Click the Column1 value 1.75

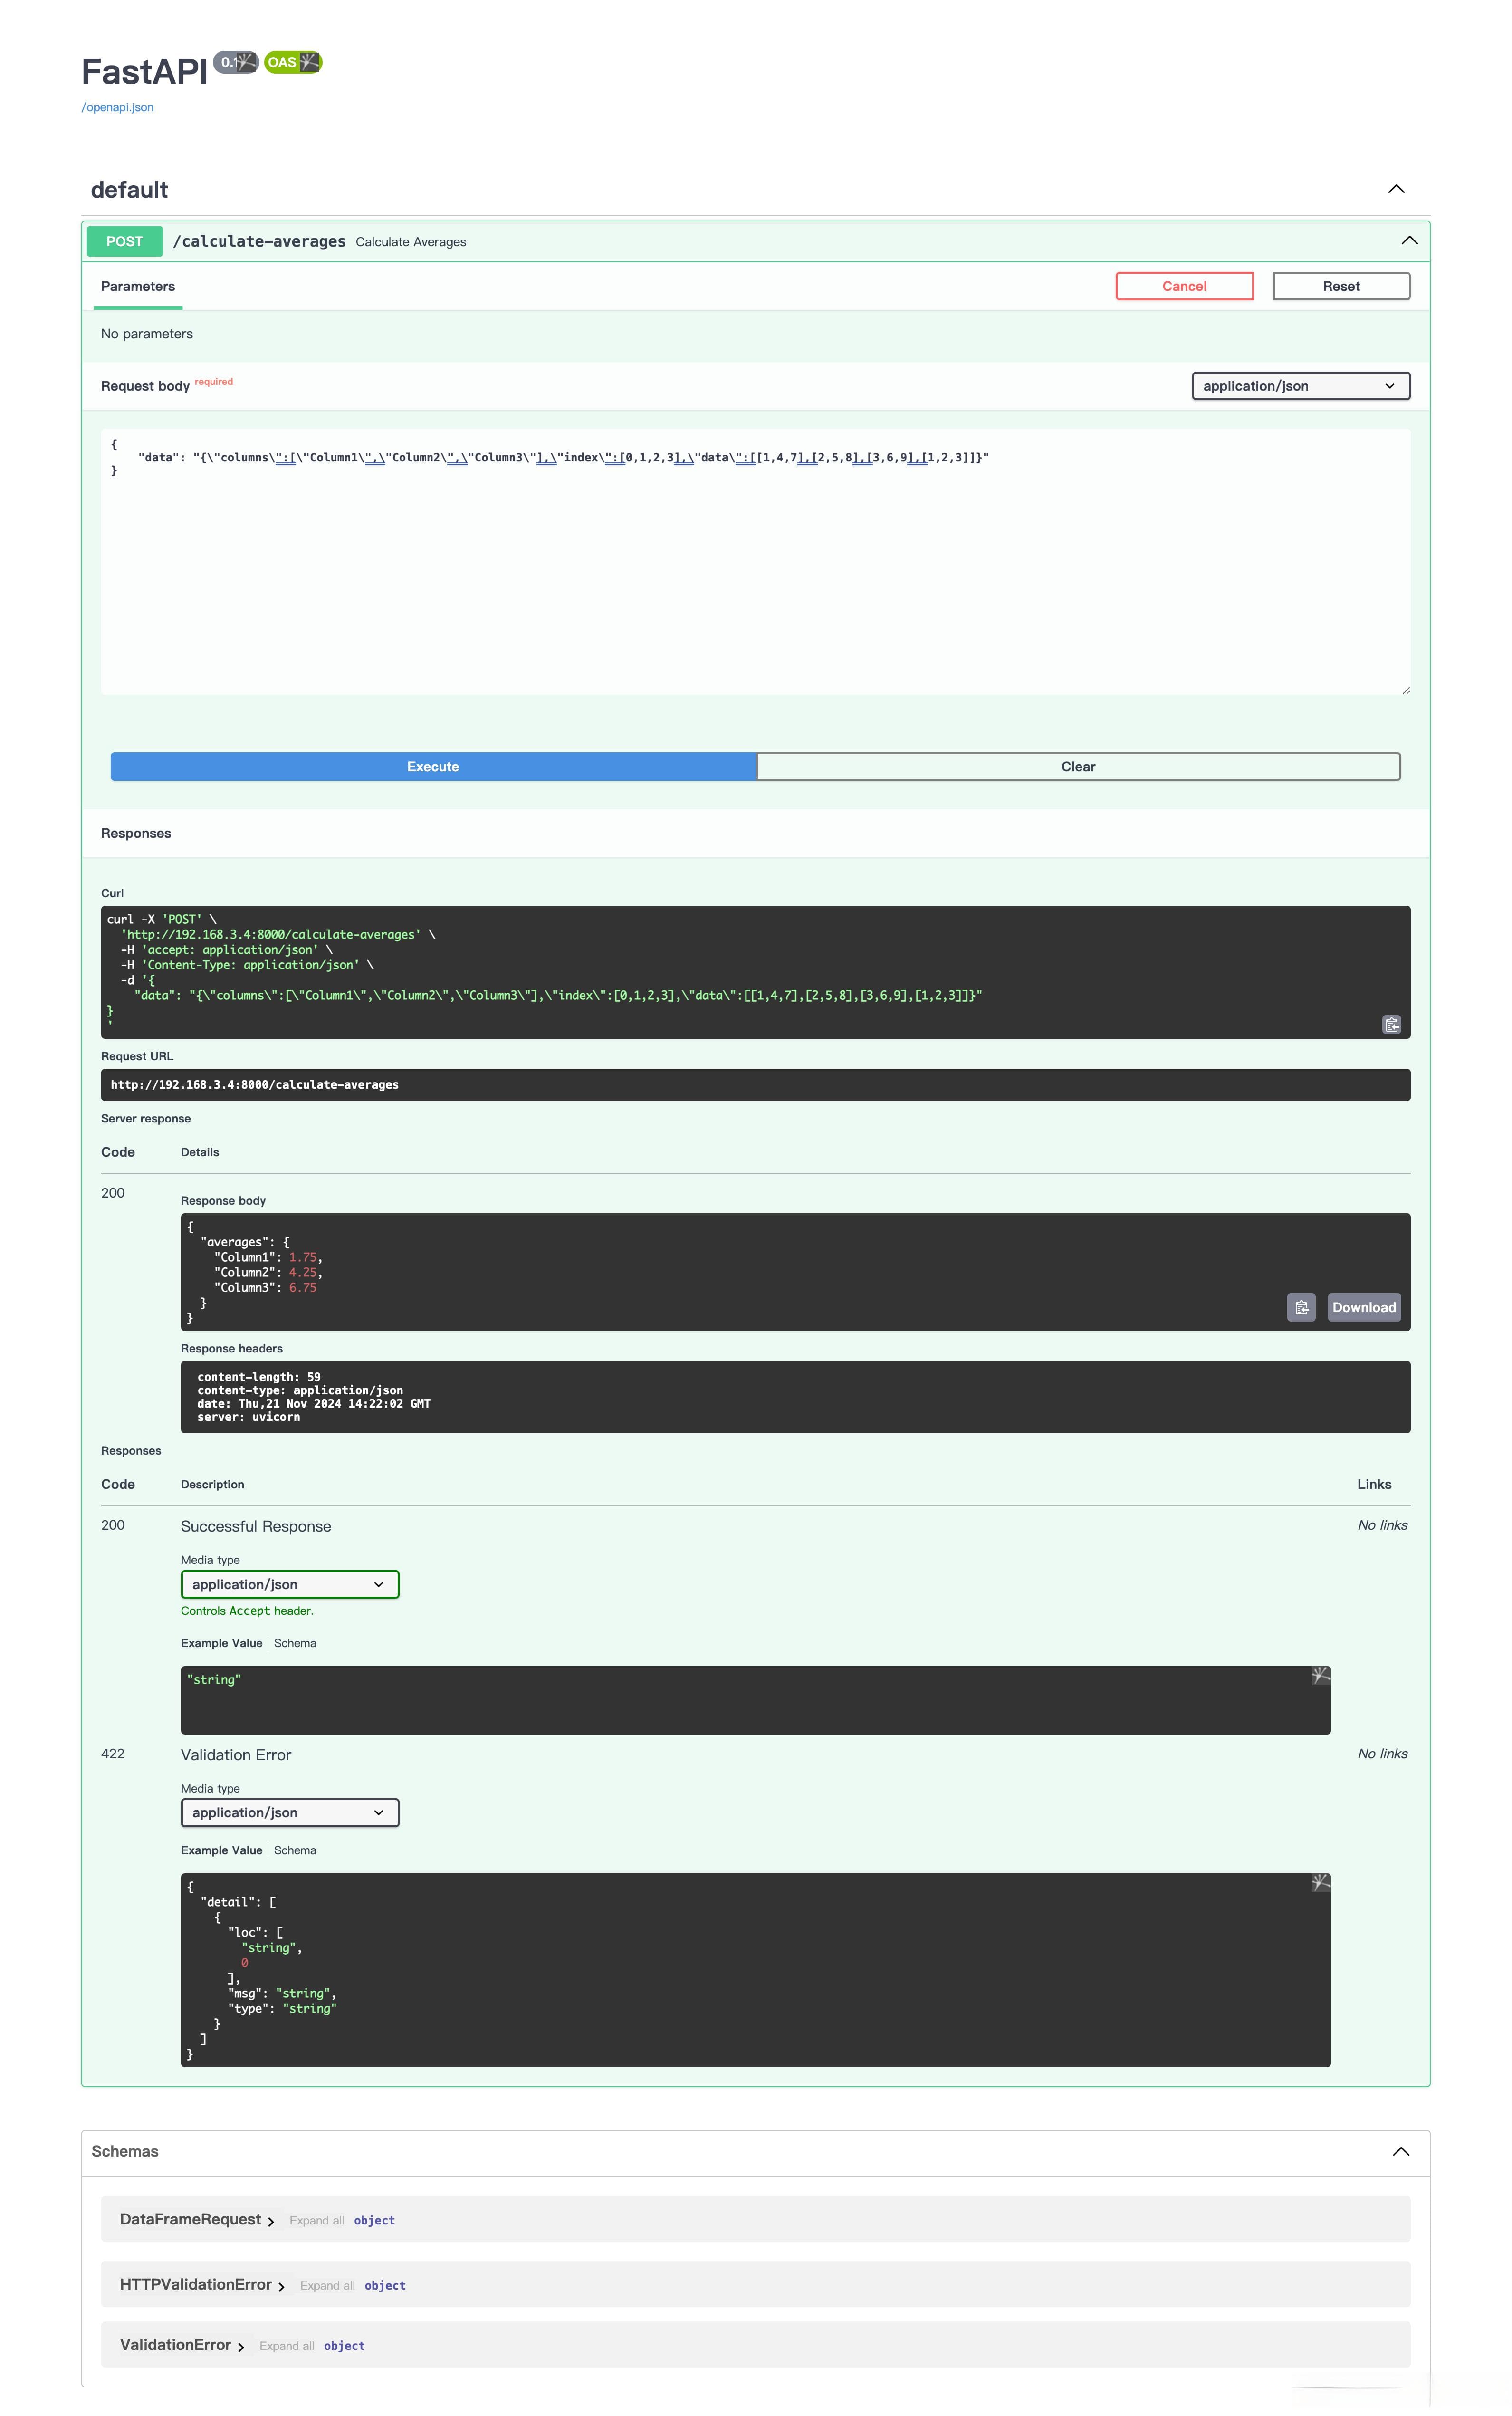(x=303, y=1257)
